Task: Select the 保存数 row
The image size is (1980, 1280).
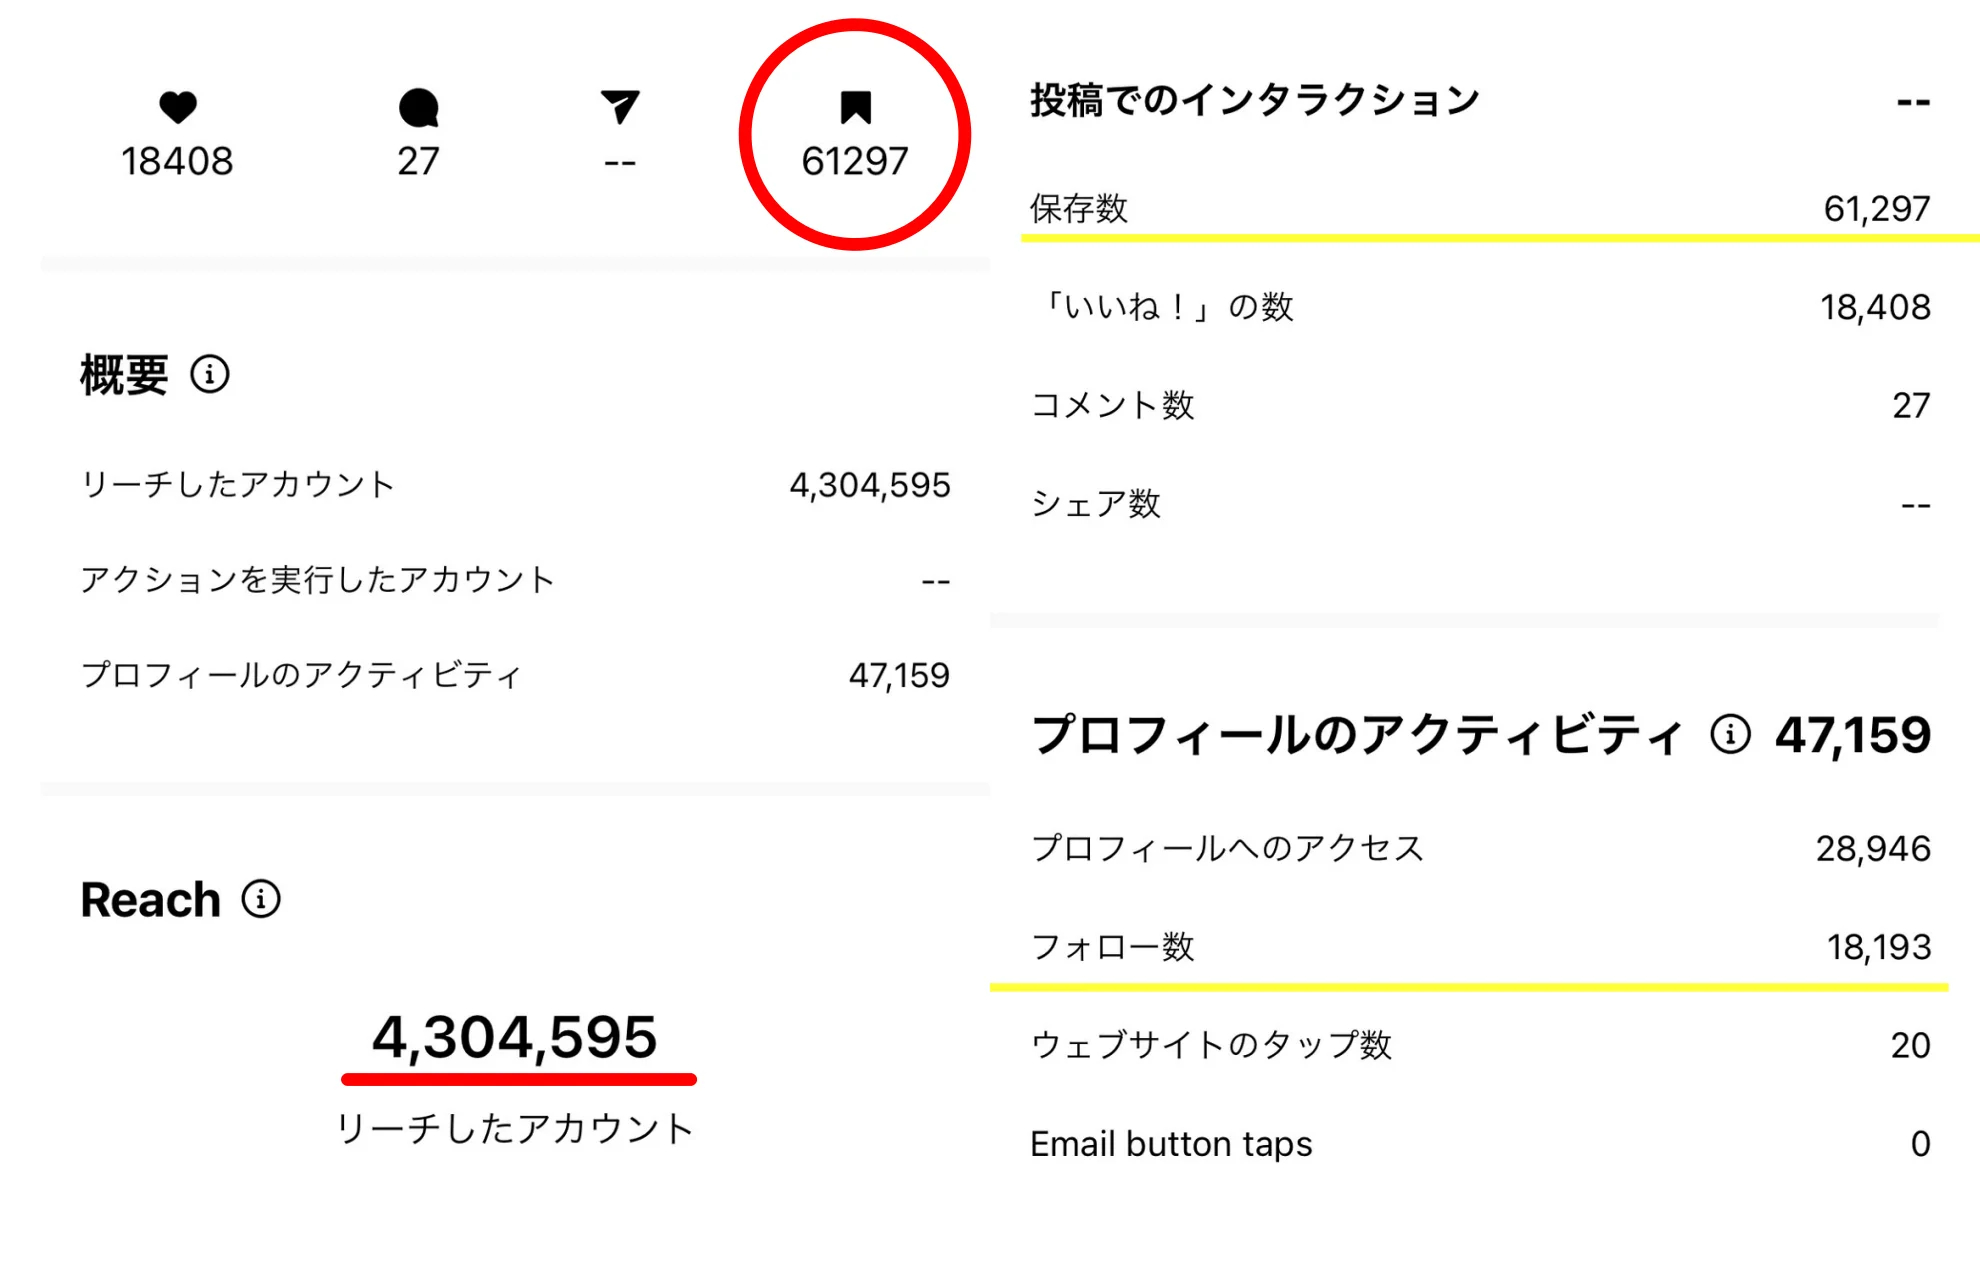Action: (x=1480, y=209)
